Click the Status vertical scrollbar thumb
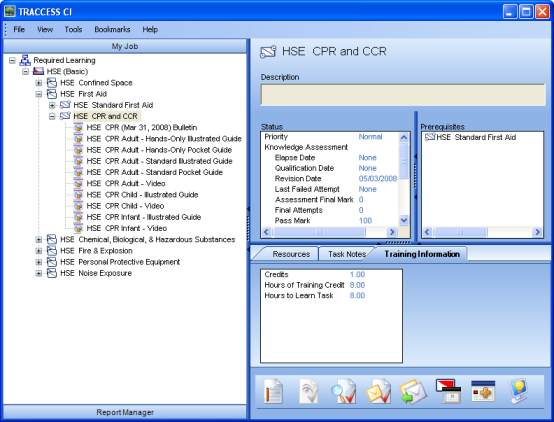 [404, 162]
